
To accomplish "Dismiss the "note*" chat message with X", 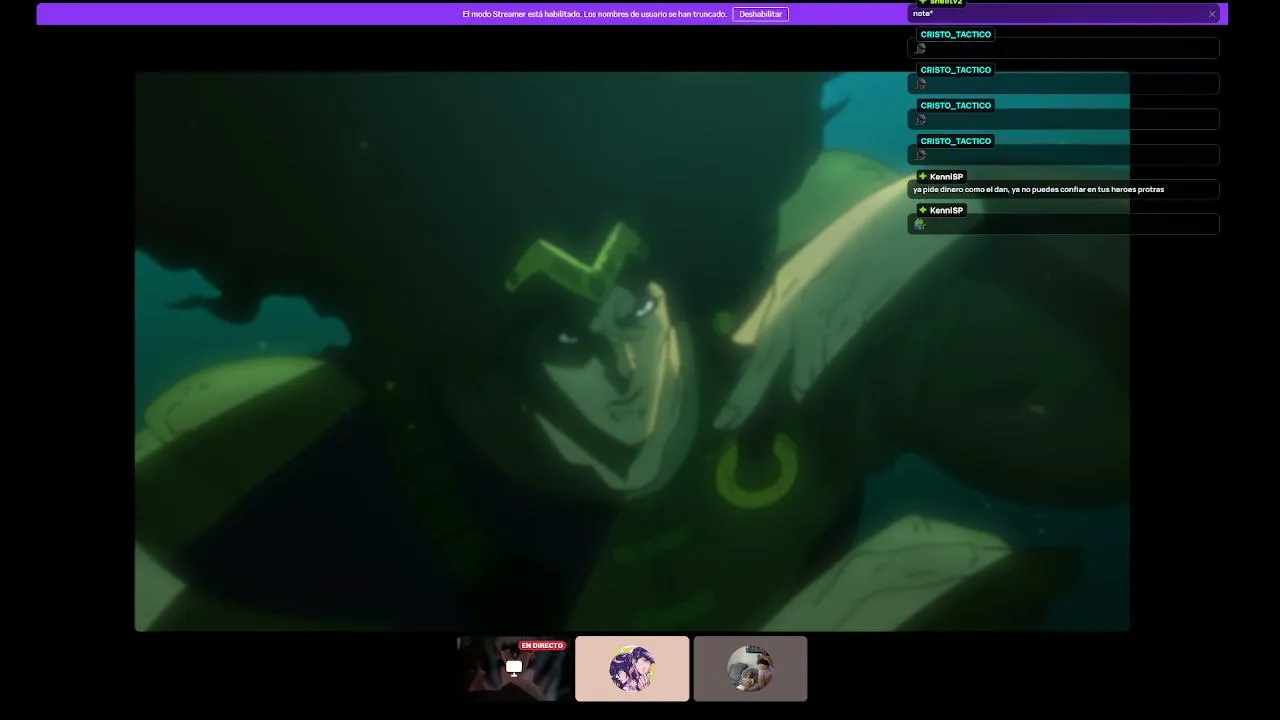I will tap(1212, 14).
